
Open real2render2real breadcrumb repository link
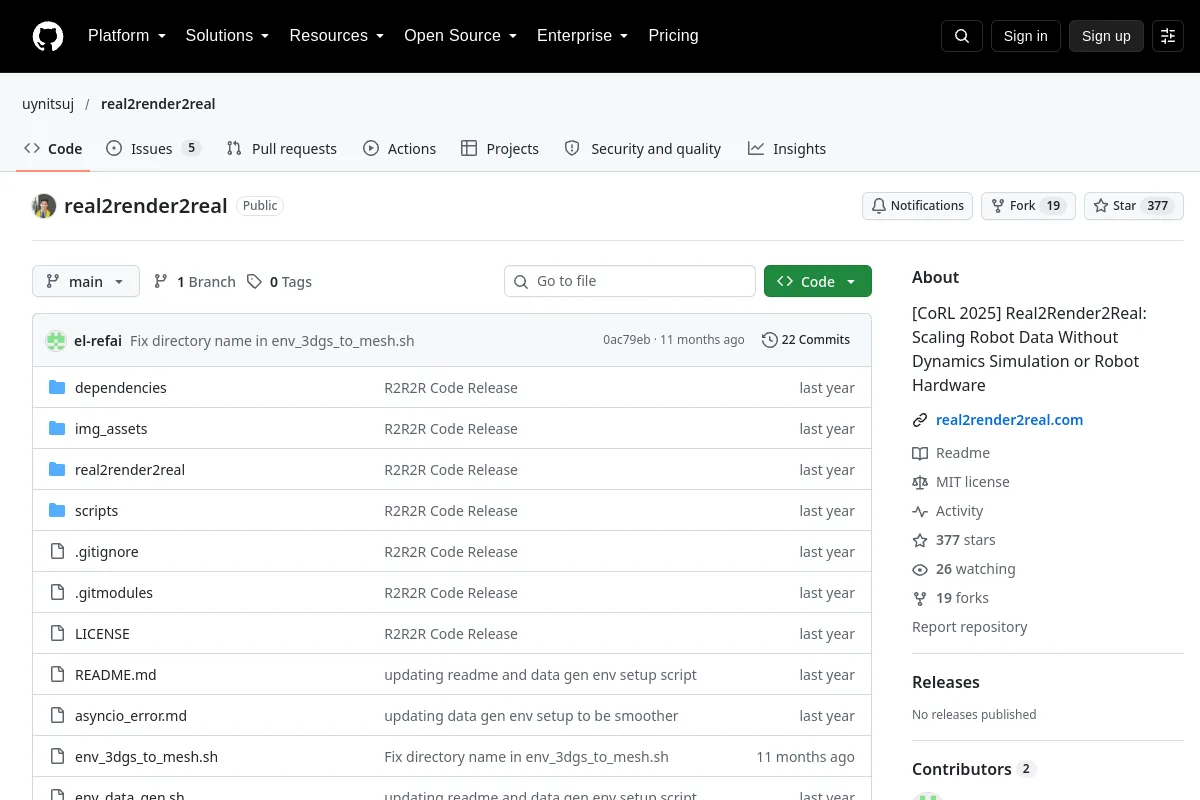click(x=158, y=104)
